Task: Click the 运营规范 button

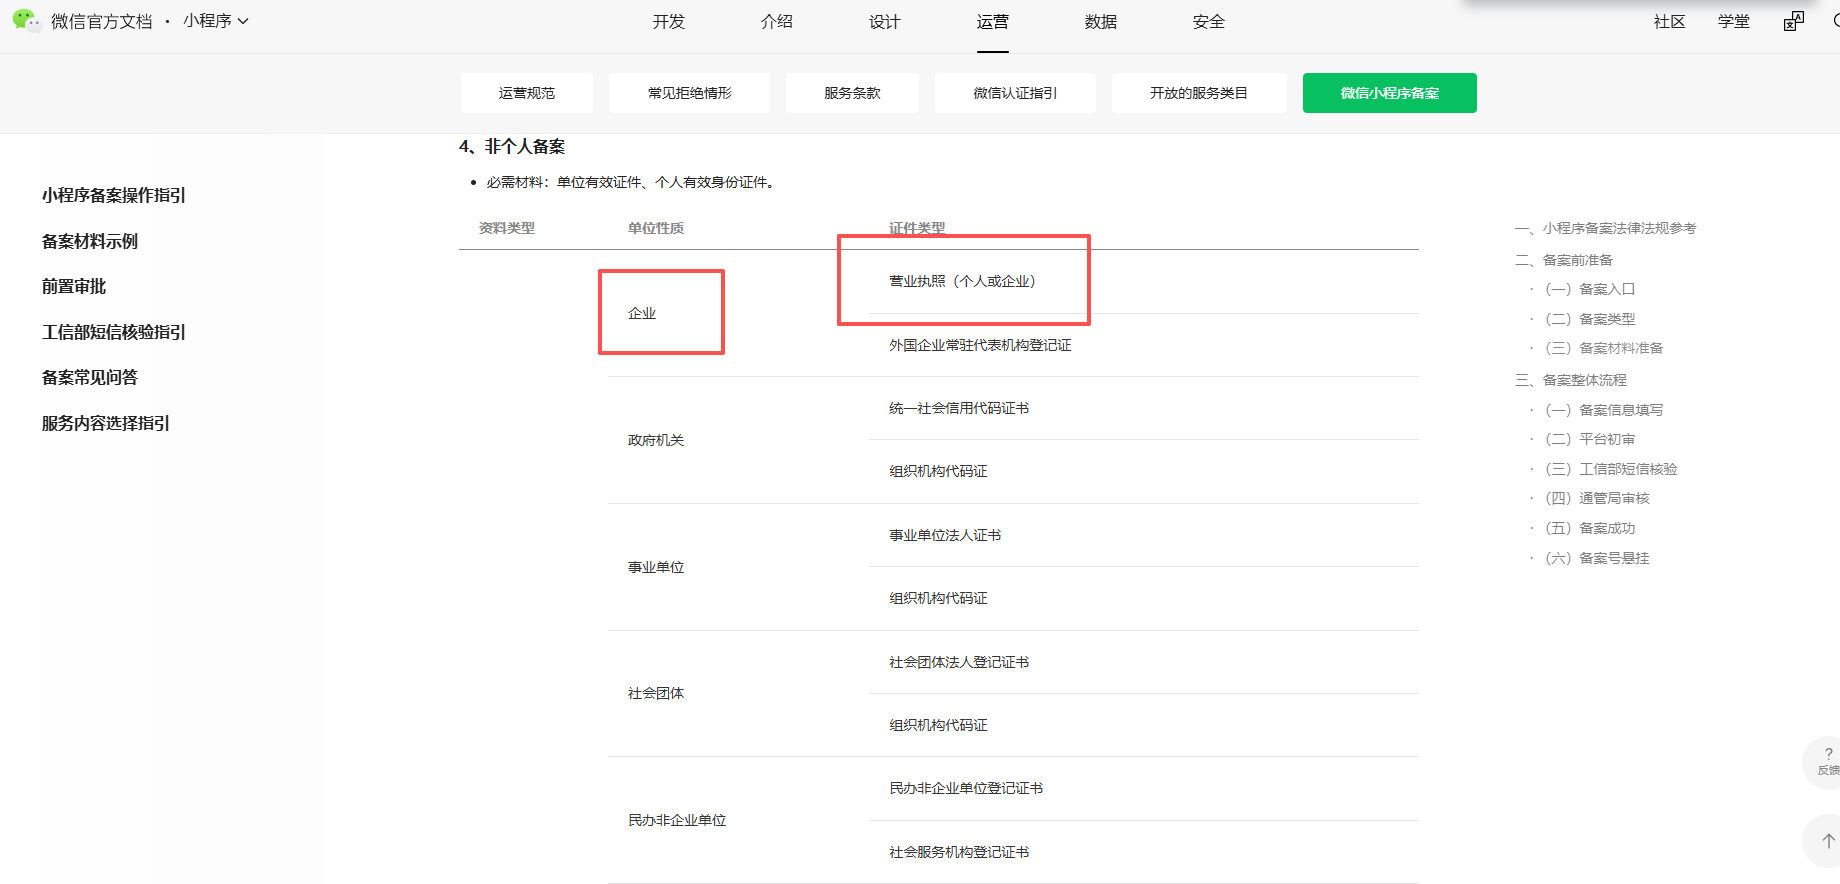Action: 527,93
